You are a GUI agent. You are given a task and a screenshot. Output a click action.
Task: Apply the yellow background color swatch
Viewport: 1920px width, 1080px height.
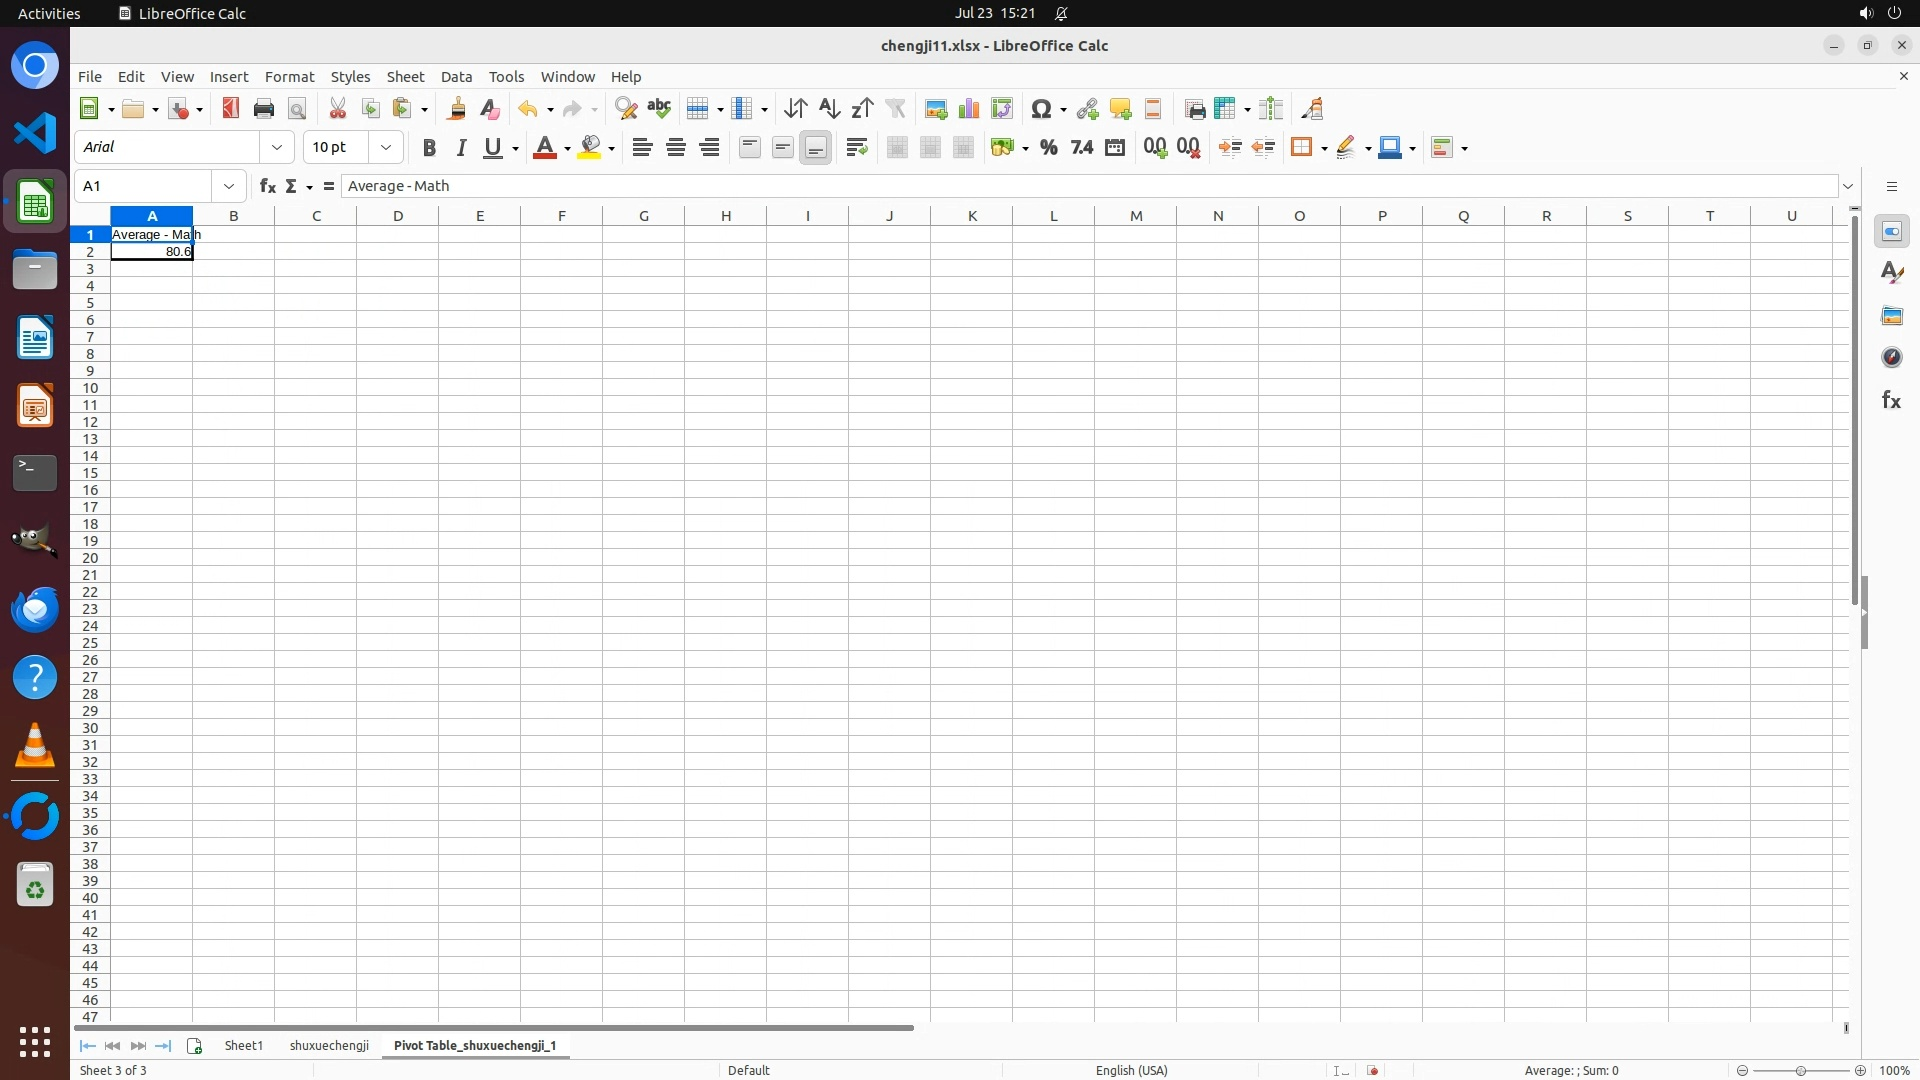[590, 148]
